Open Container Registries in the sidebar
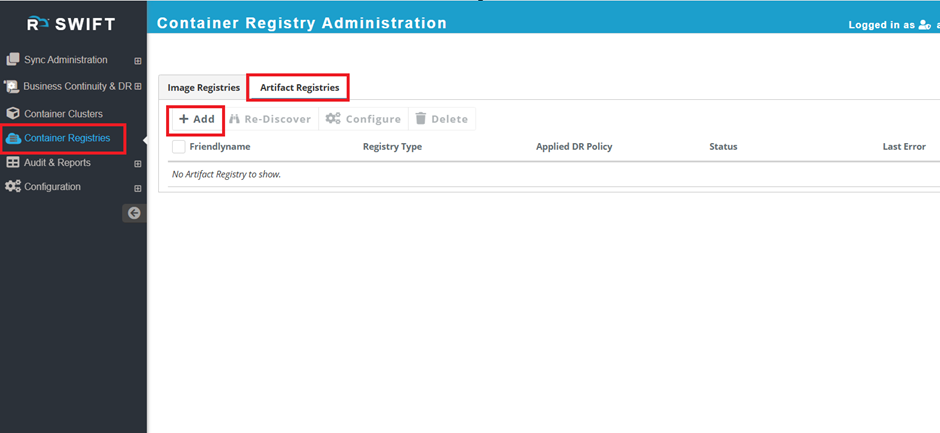Image resolution: width=940 pixels, height=433 pixels. pos(67,138)
